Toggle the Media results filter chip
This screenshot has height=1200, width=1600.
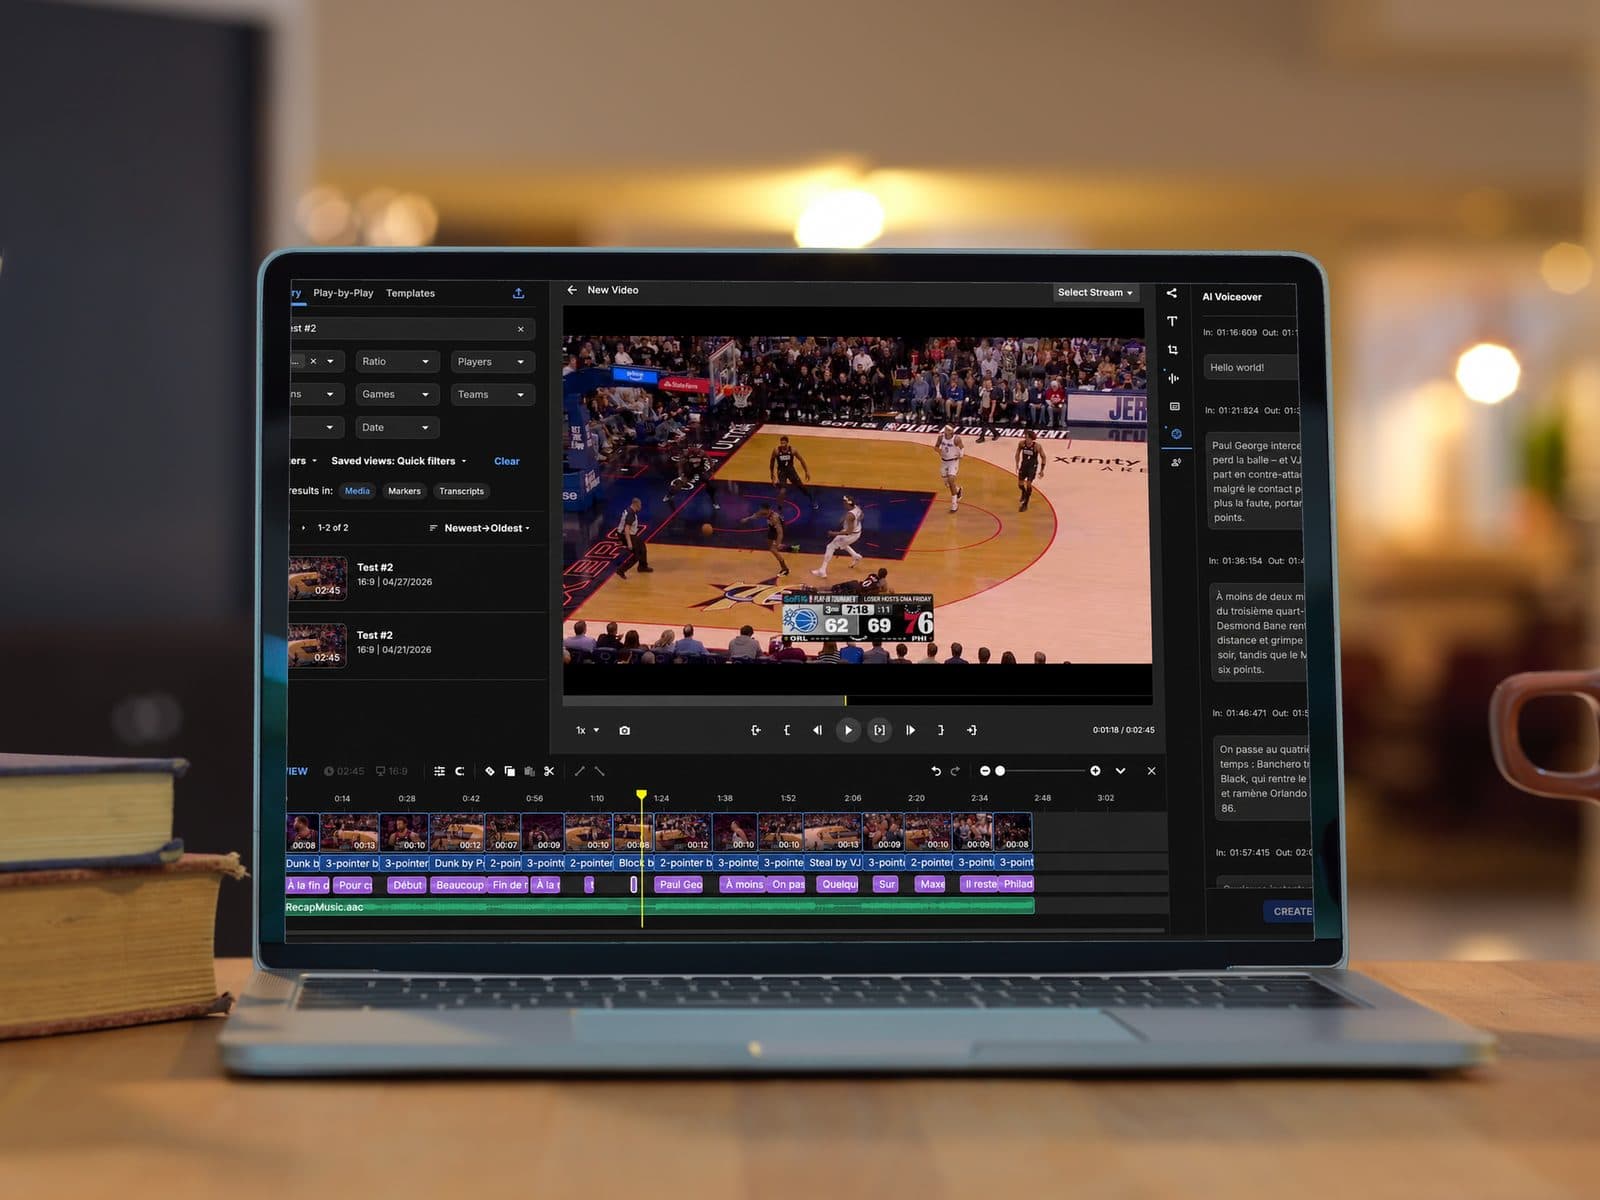pyautogui.click(x=357, y=491)
